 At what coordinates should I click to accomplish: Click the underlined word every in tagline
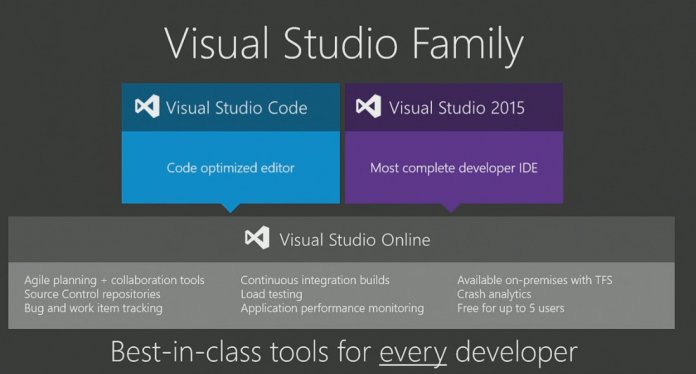(x=413, y=354)
